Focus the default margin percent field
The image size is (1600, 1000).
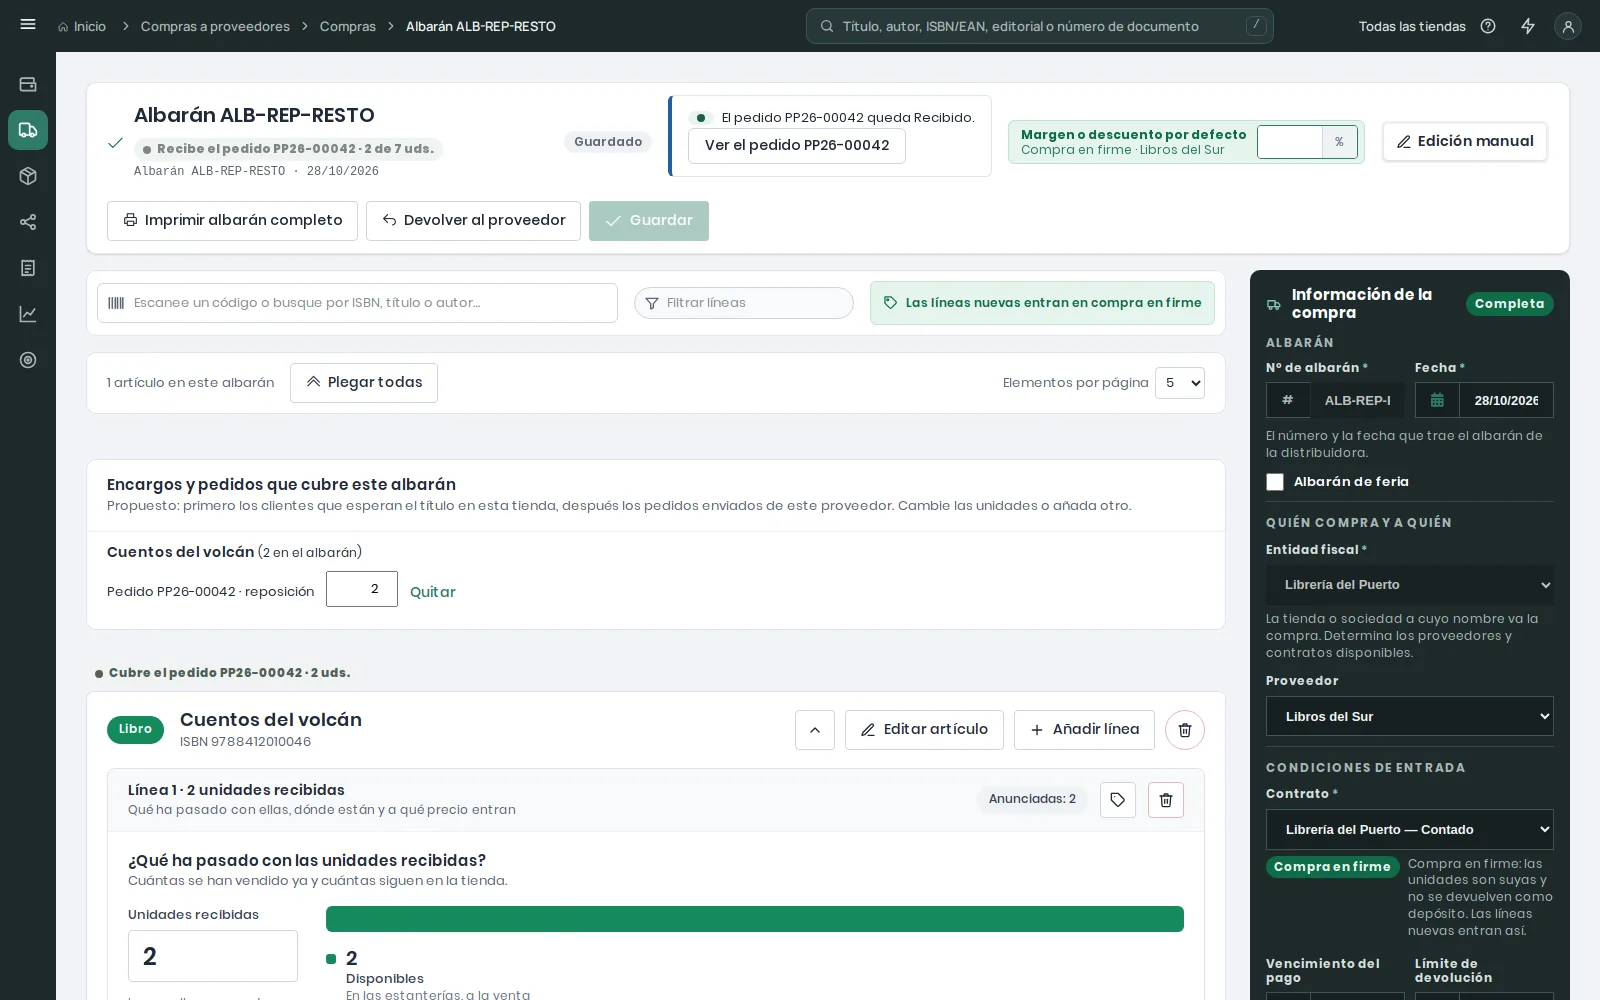tap(1290, 142)
